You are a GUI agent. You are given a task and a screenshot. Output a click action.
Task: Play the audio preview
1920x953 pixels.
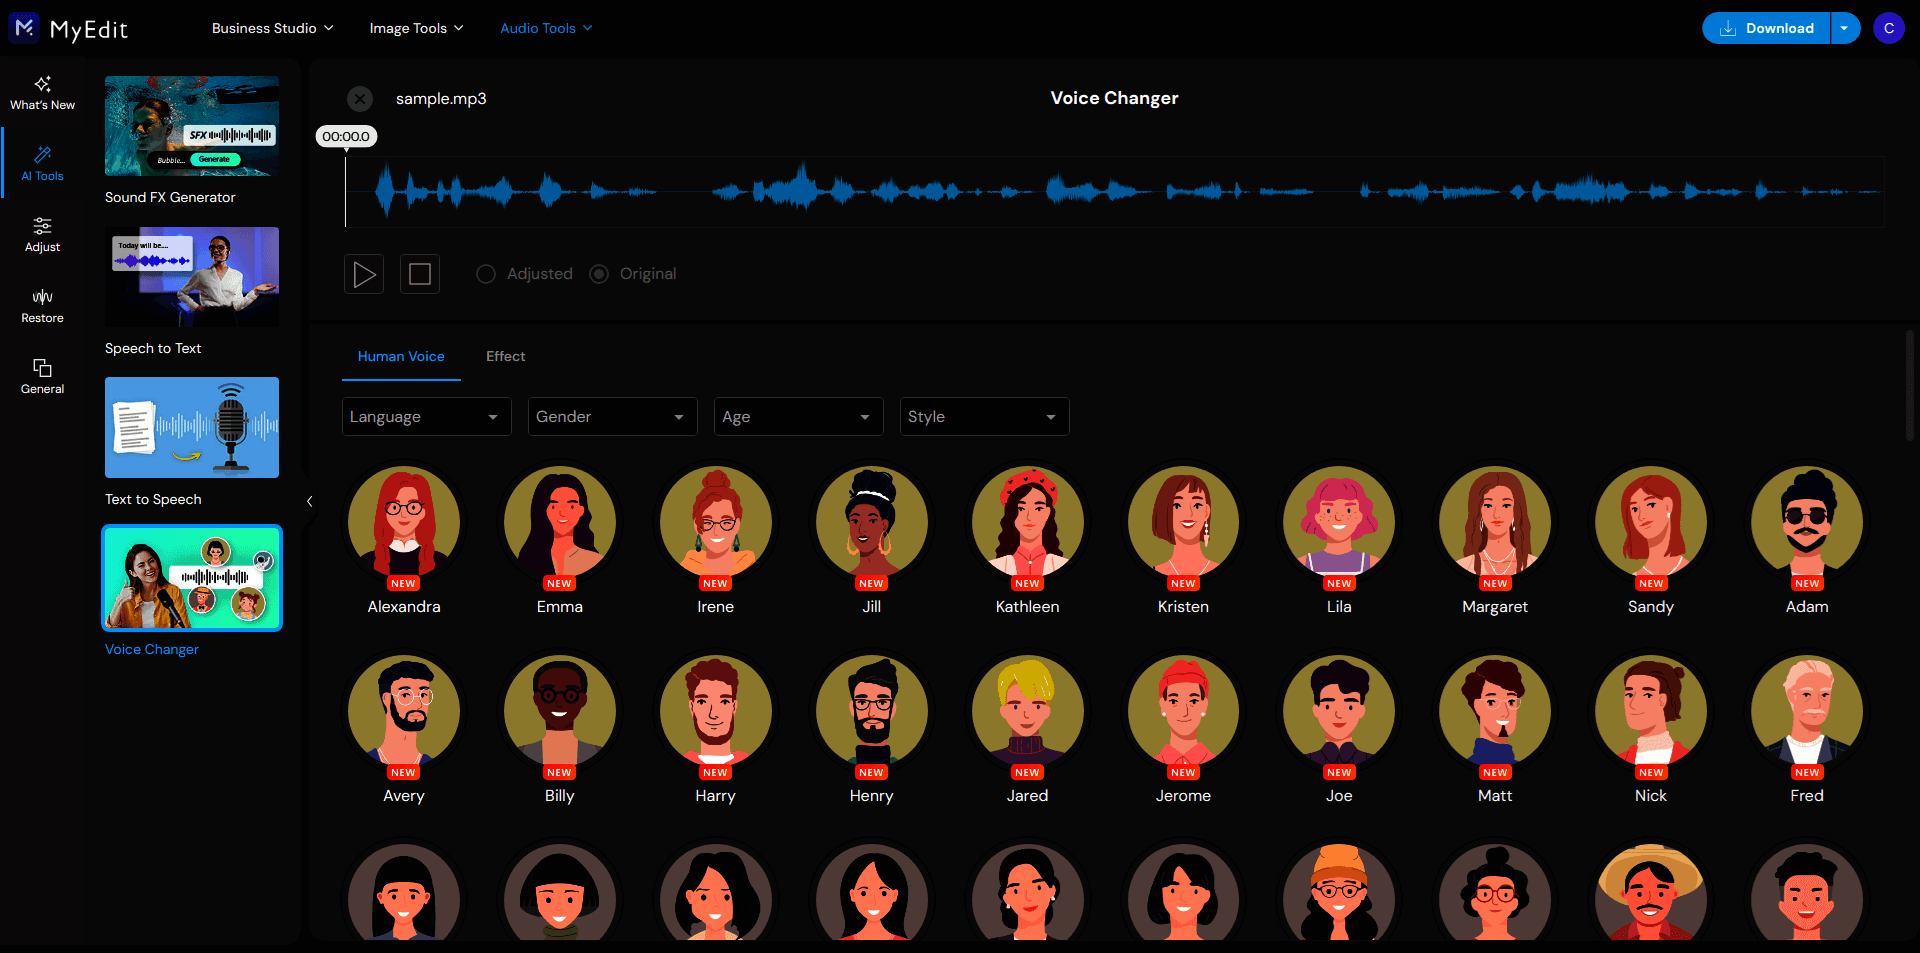coord(364,274)
